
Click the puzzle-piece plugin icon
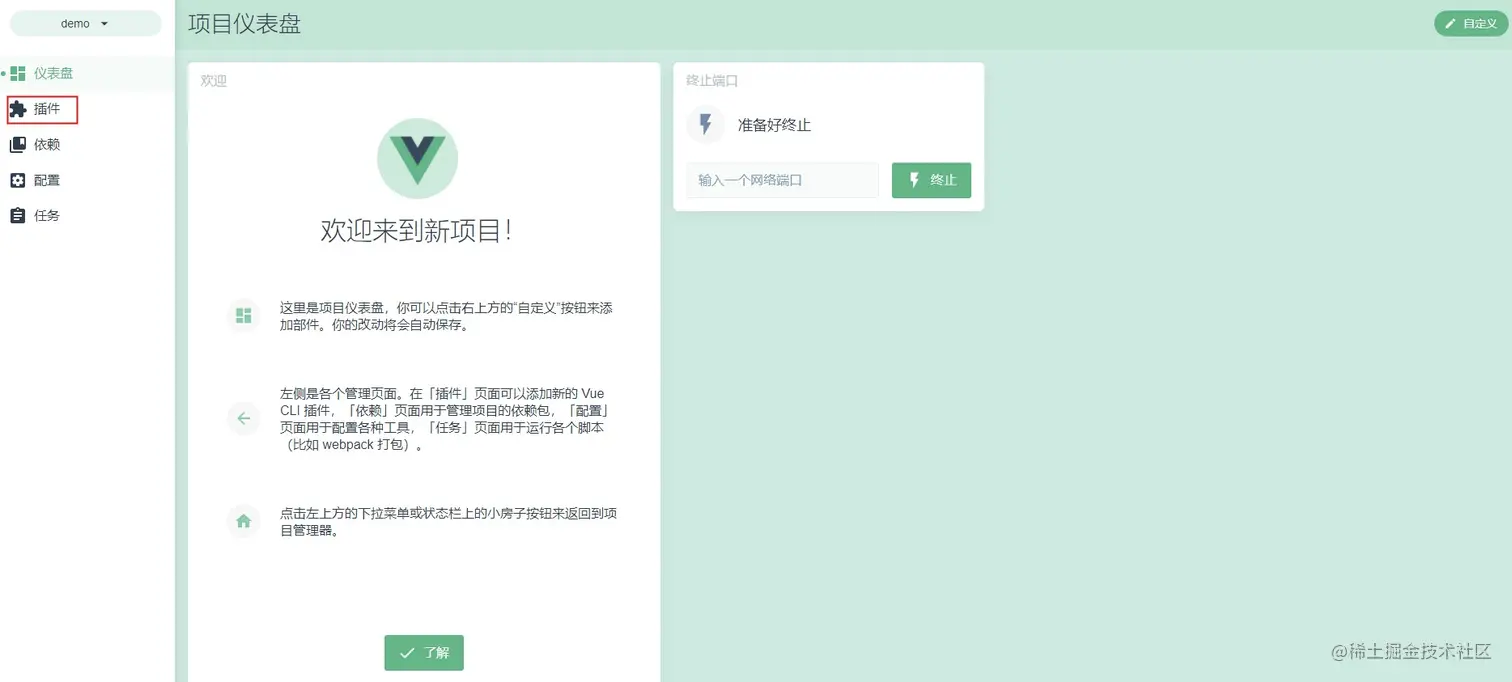[18, 109]
